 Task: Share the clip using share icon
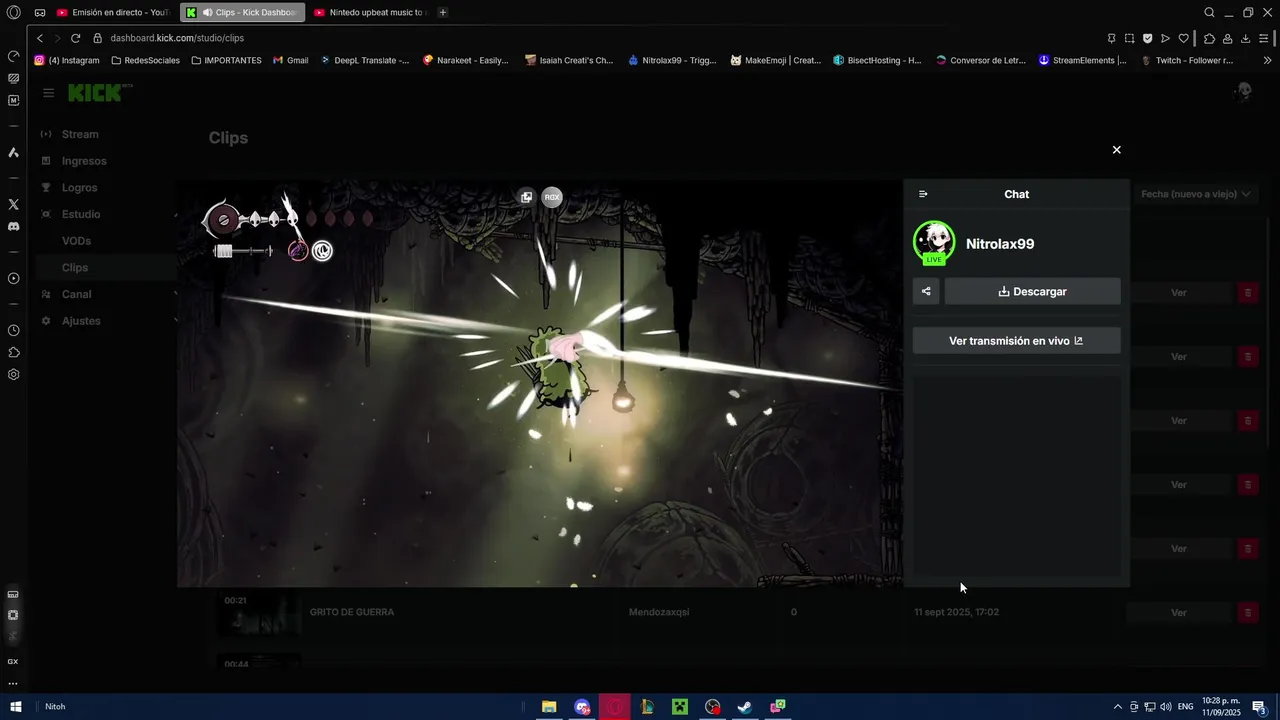tap(926, 292)
